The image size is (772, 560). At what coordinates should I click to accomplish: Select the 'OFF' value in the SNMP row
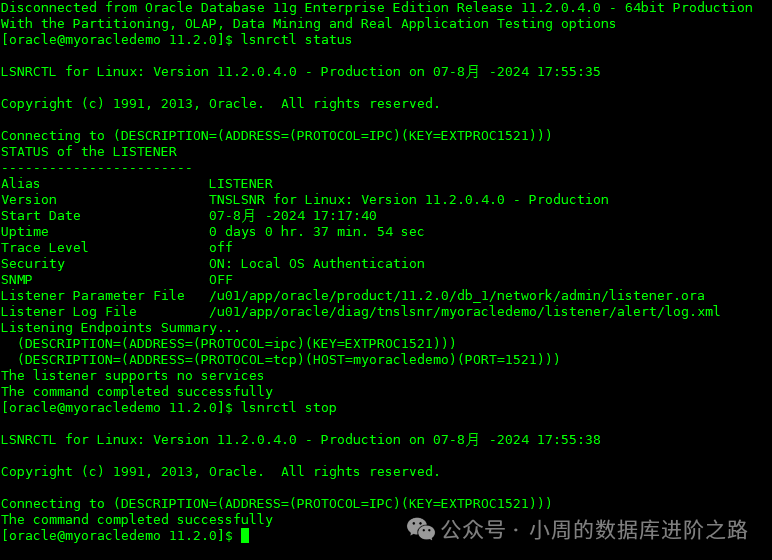(x=221, y=279)
